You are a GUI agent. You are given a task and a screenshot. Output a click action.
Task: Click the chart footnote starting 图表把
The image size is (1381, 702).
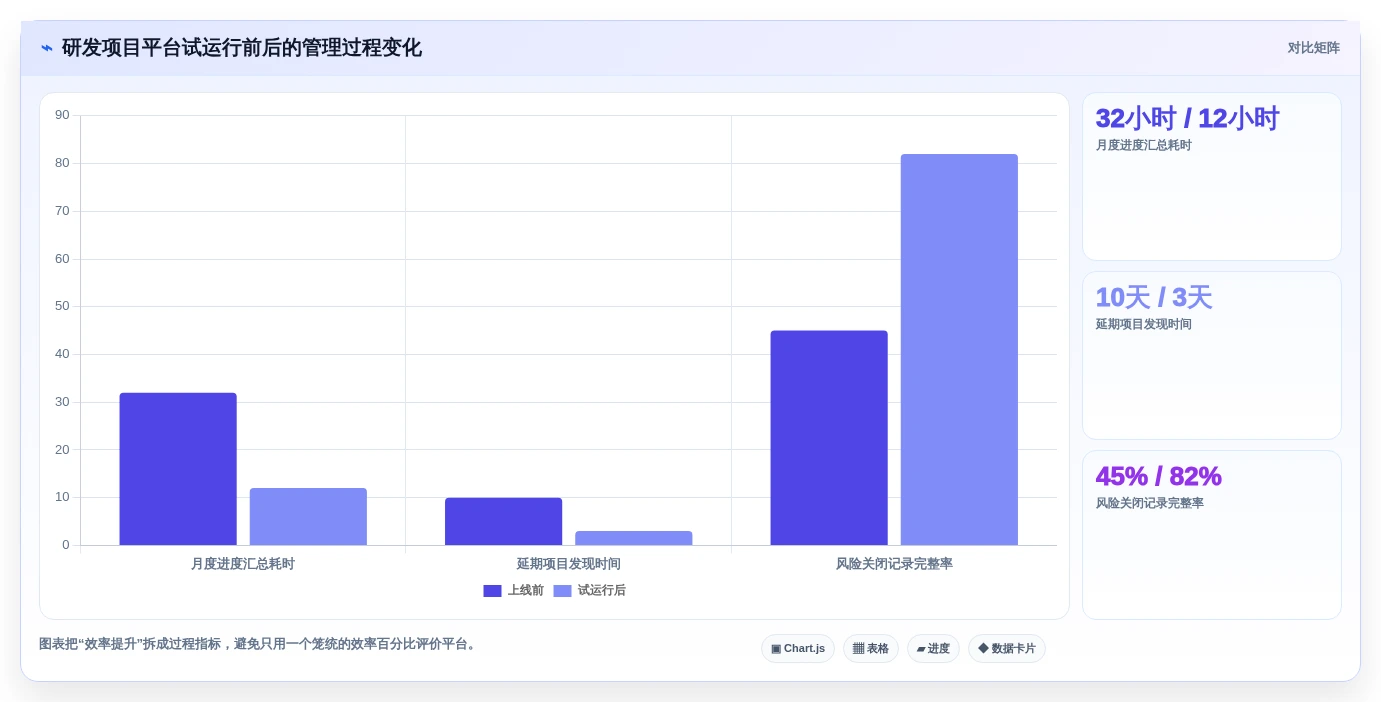pyautogui.click(x=259, y=644)
